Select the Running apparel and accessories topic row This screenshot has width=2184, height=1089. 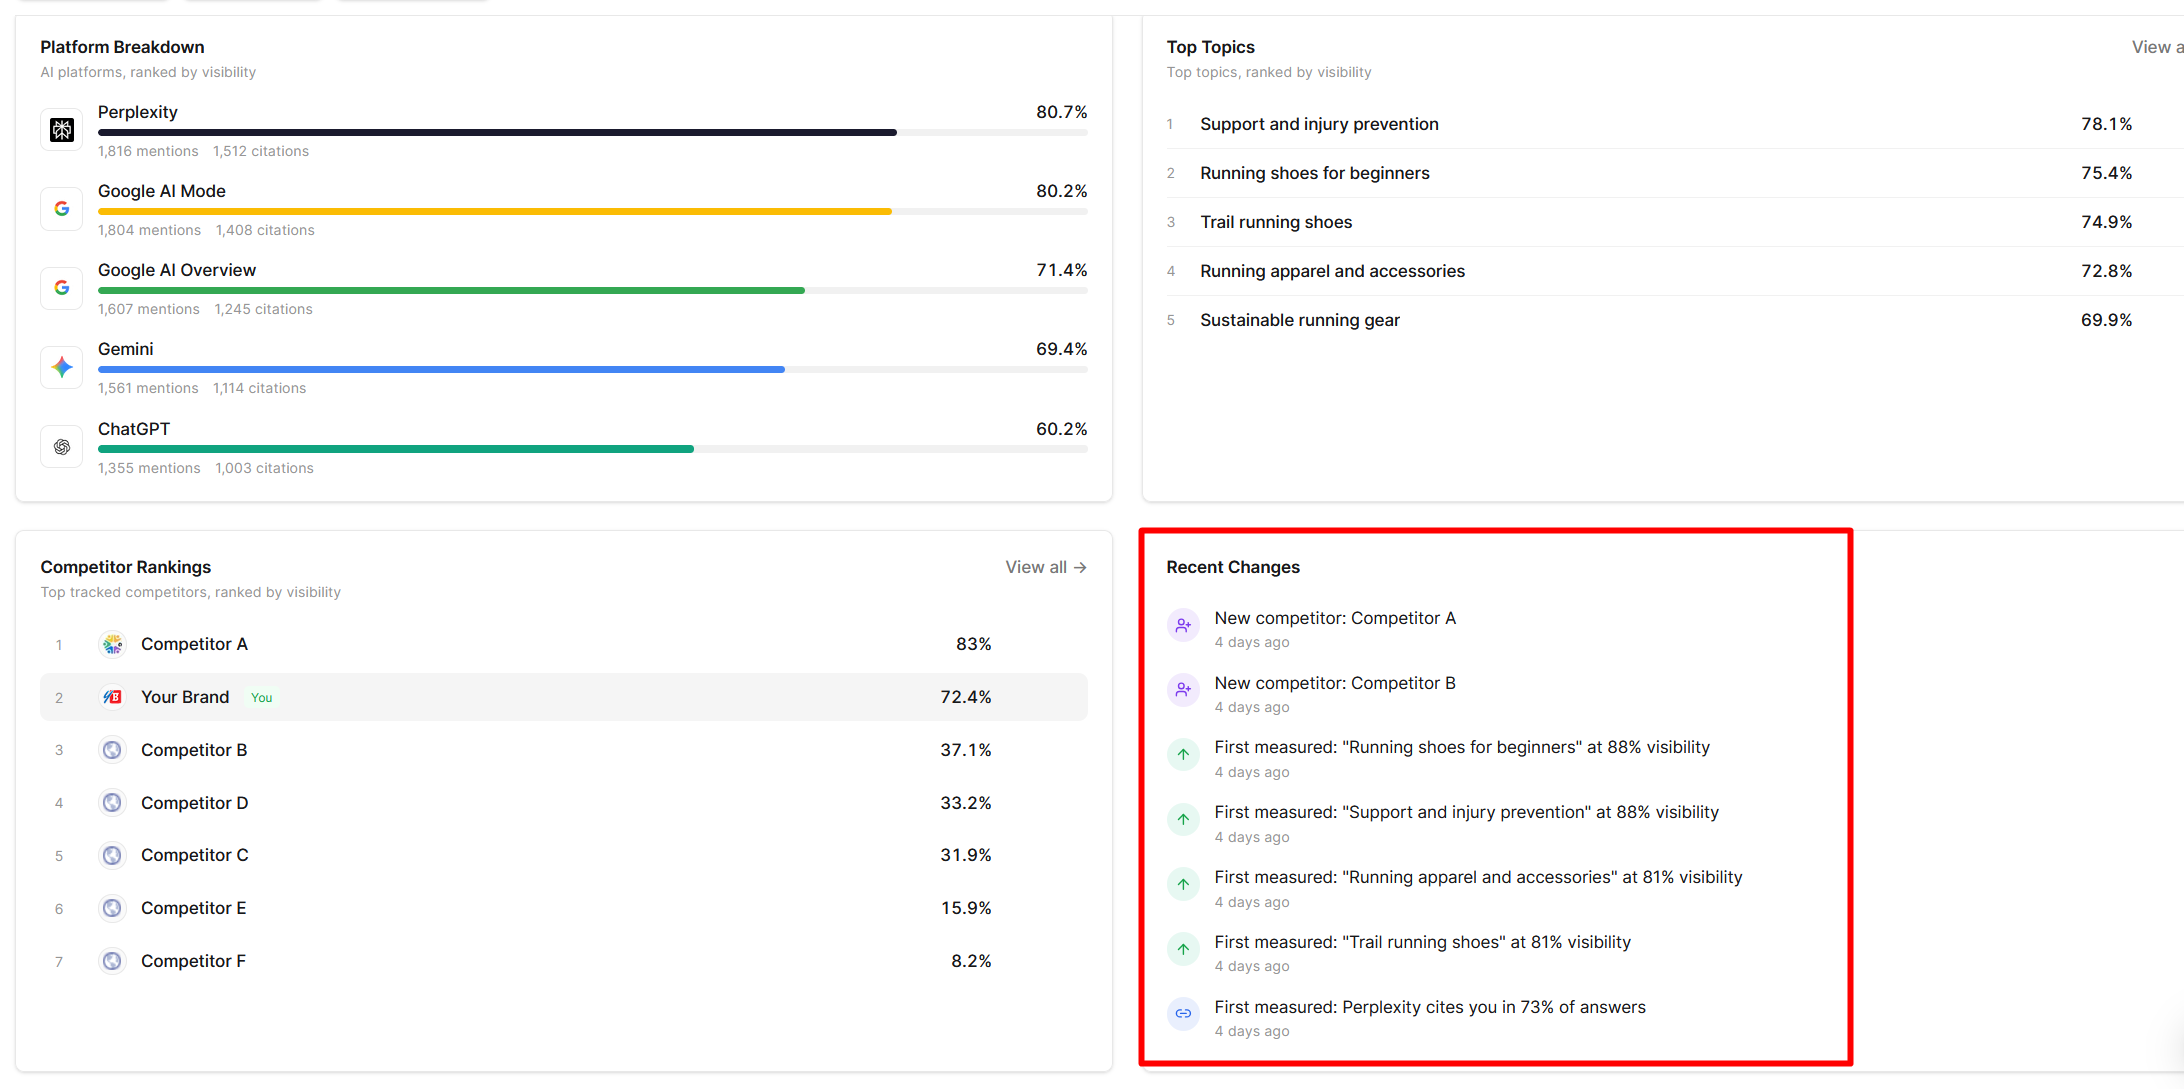(x=1675, y=271)
